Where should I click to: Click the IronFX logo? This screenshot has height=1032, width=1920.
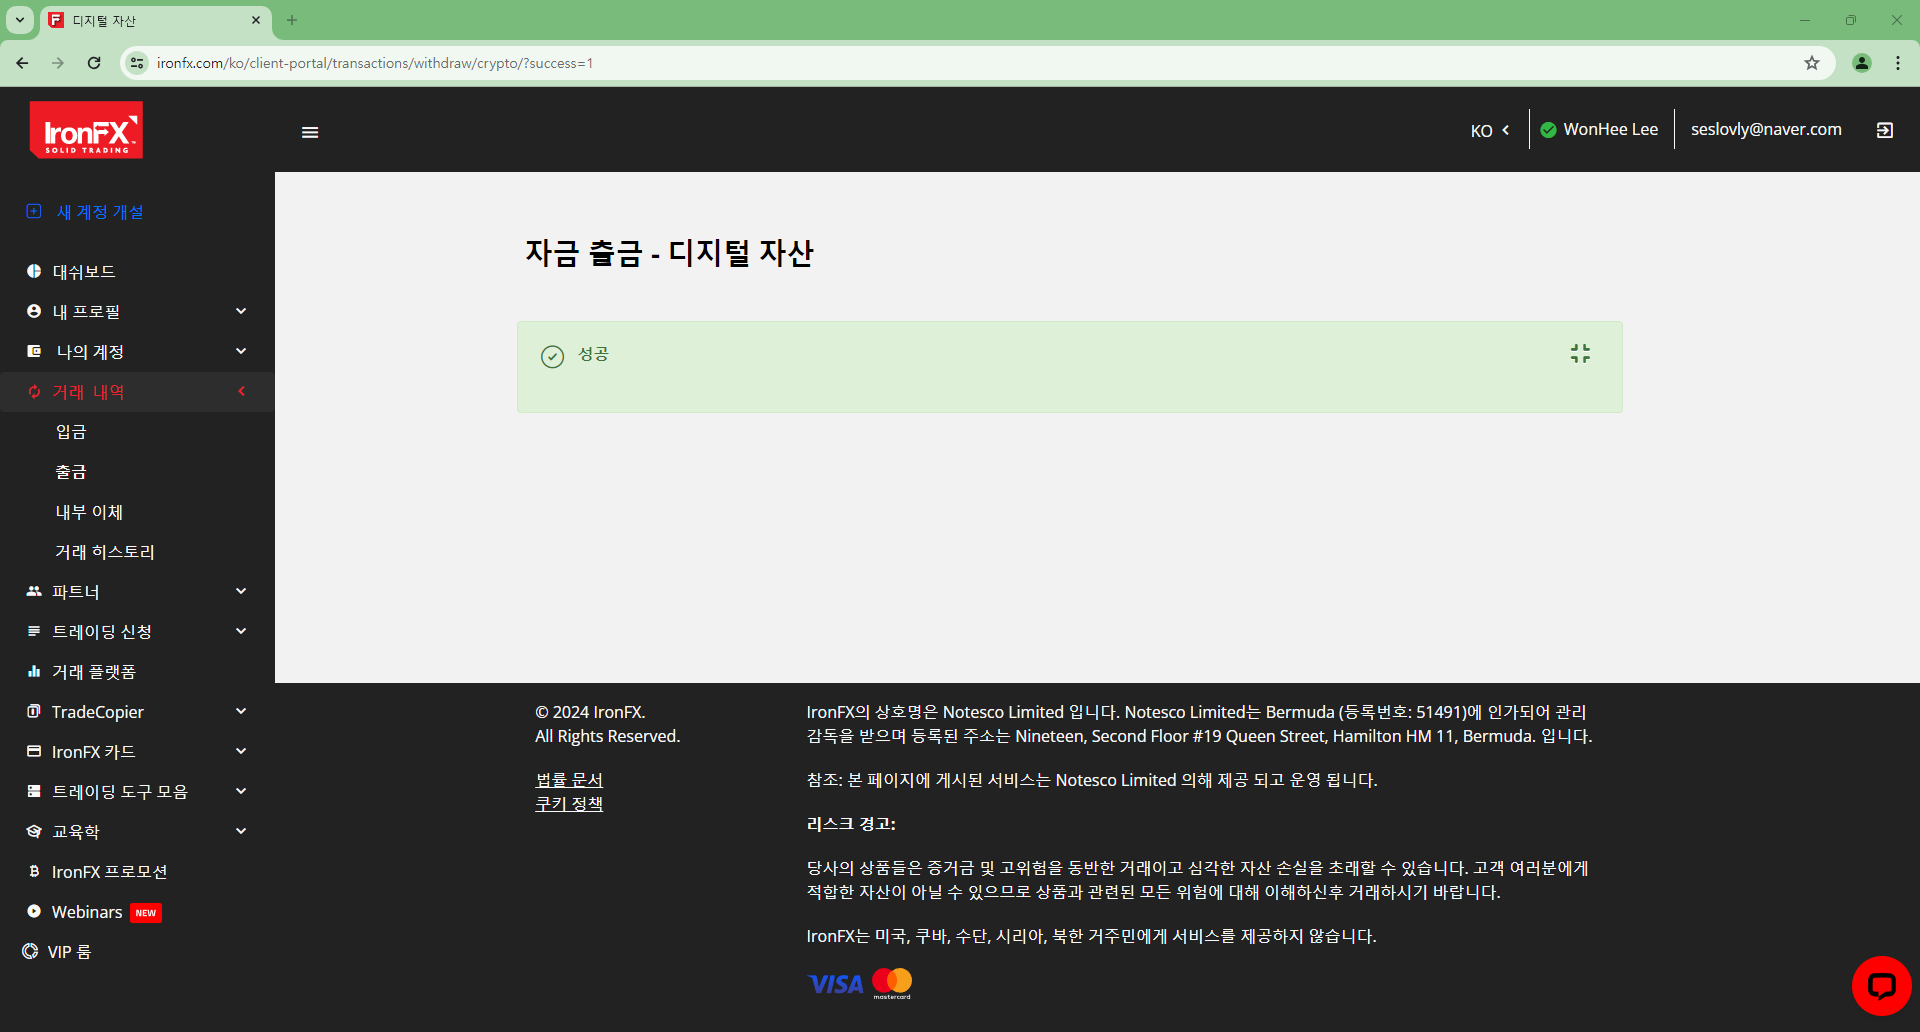point(86,130)
